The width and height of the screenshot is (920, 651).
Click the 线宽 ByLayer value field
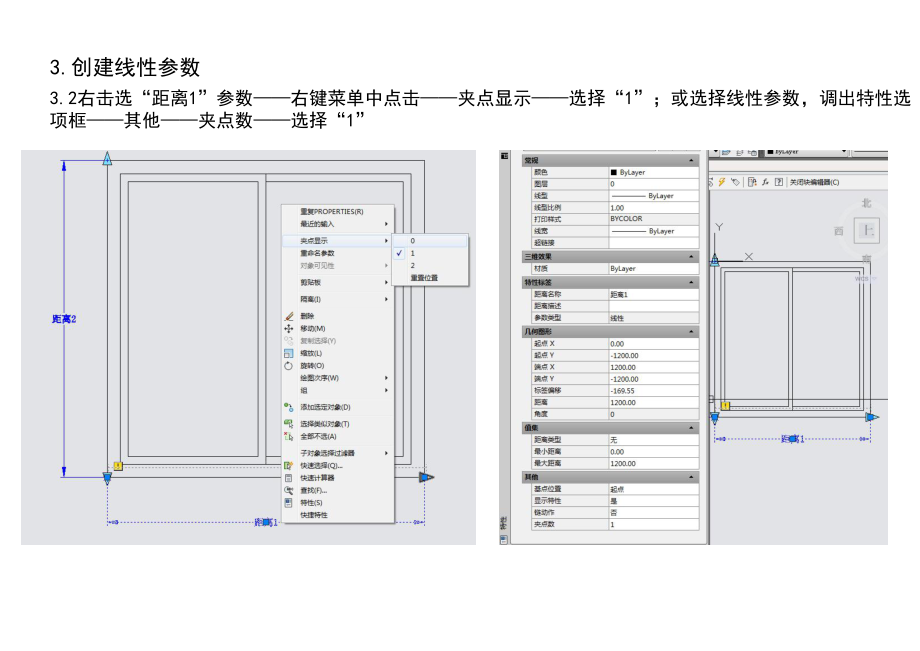point(654,231)
